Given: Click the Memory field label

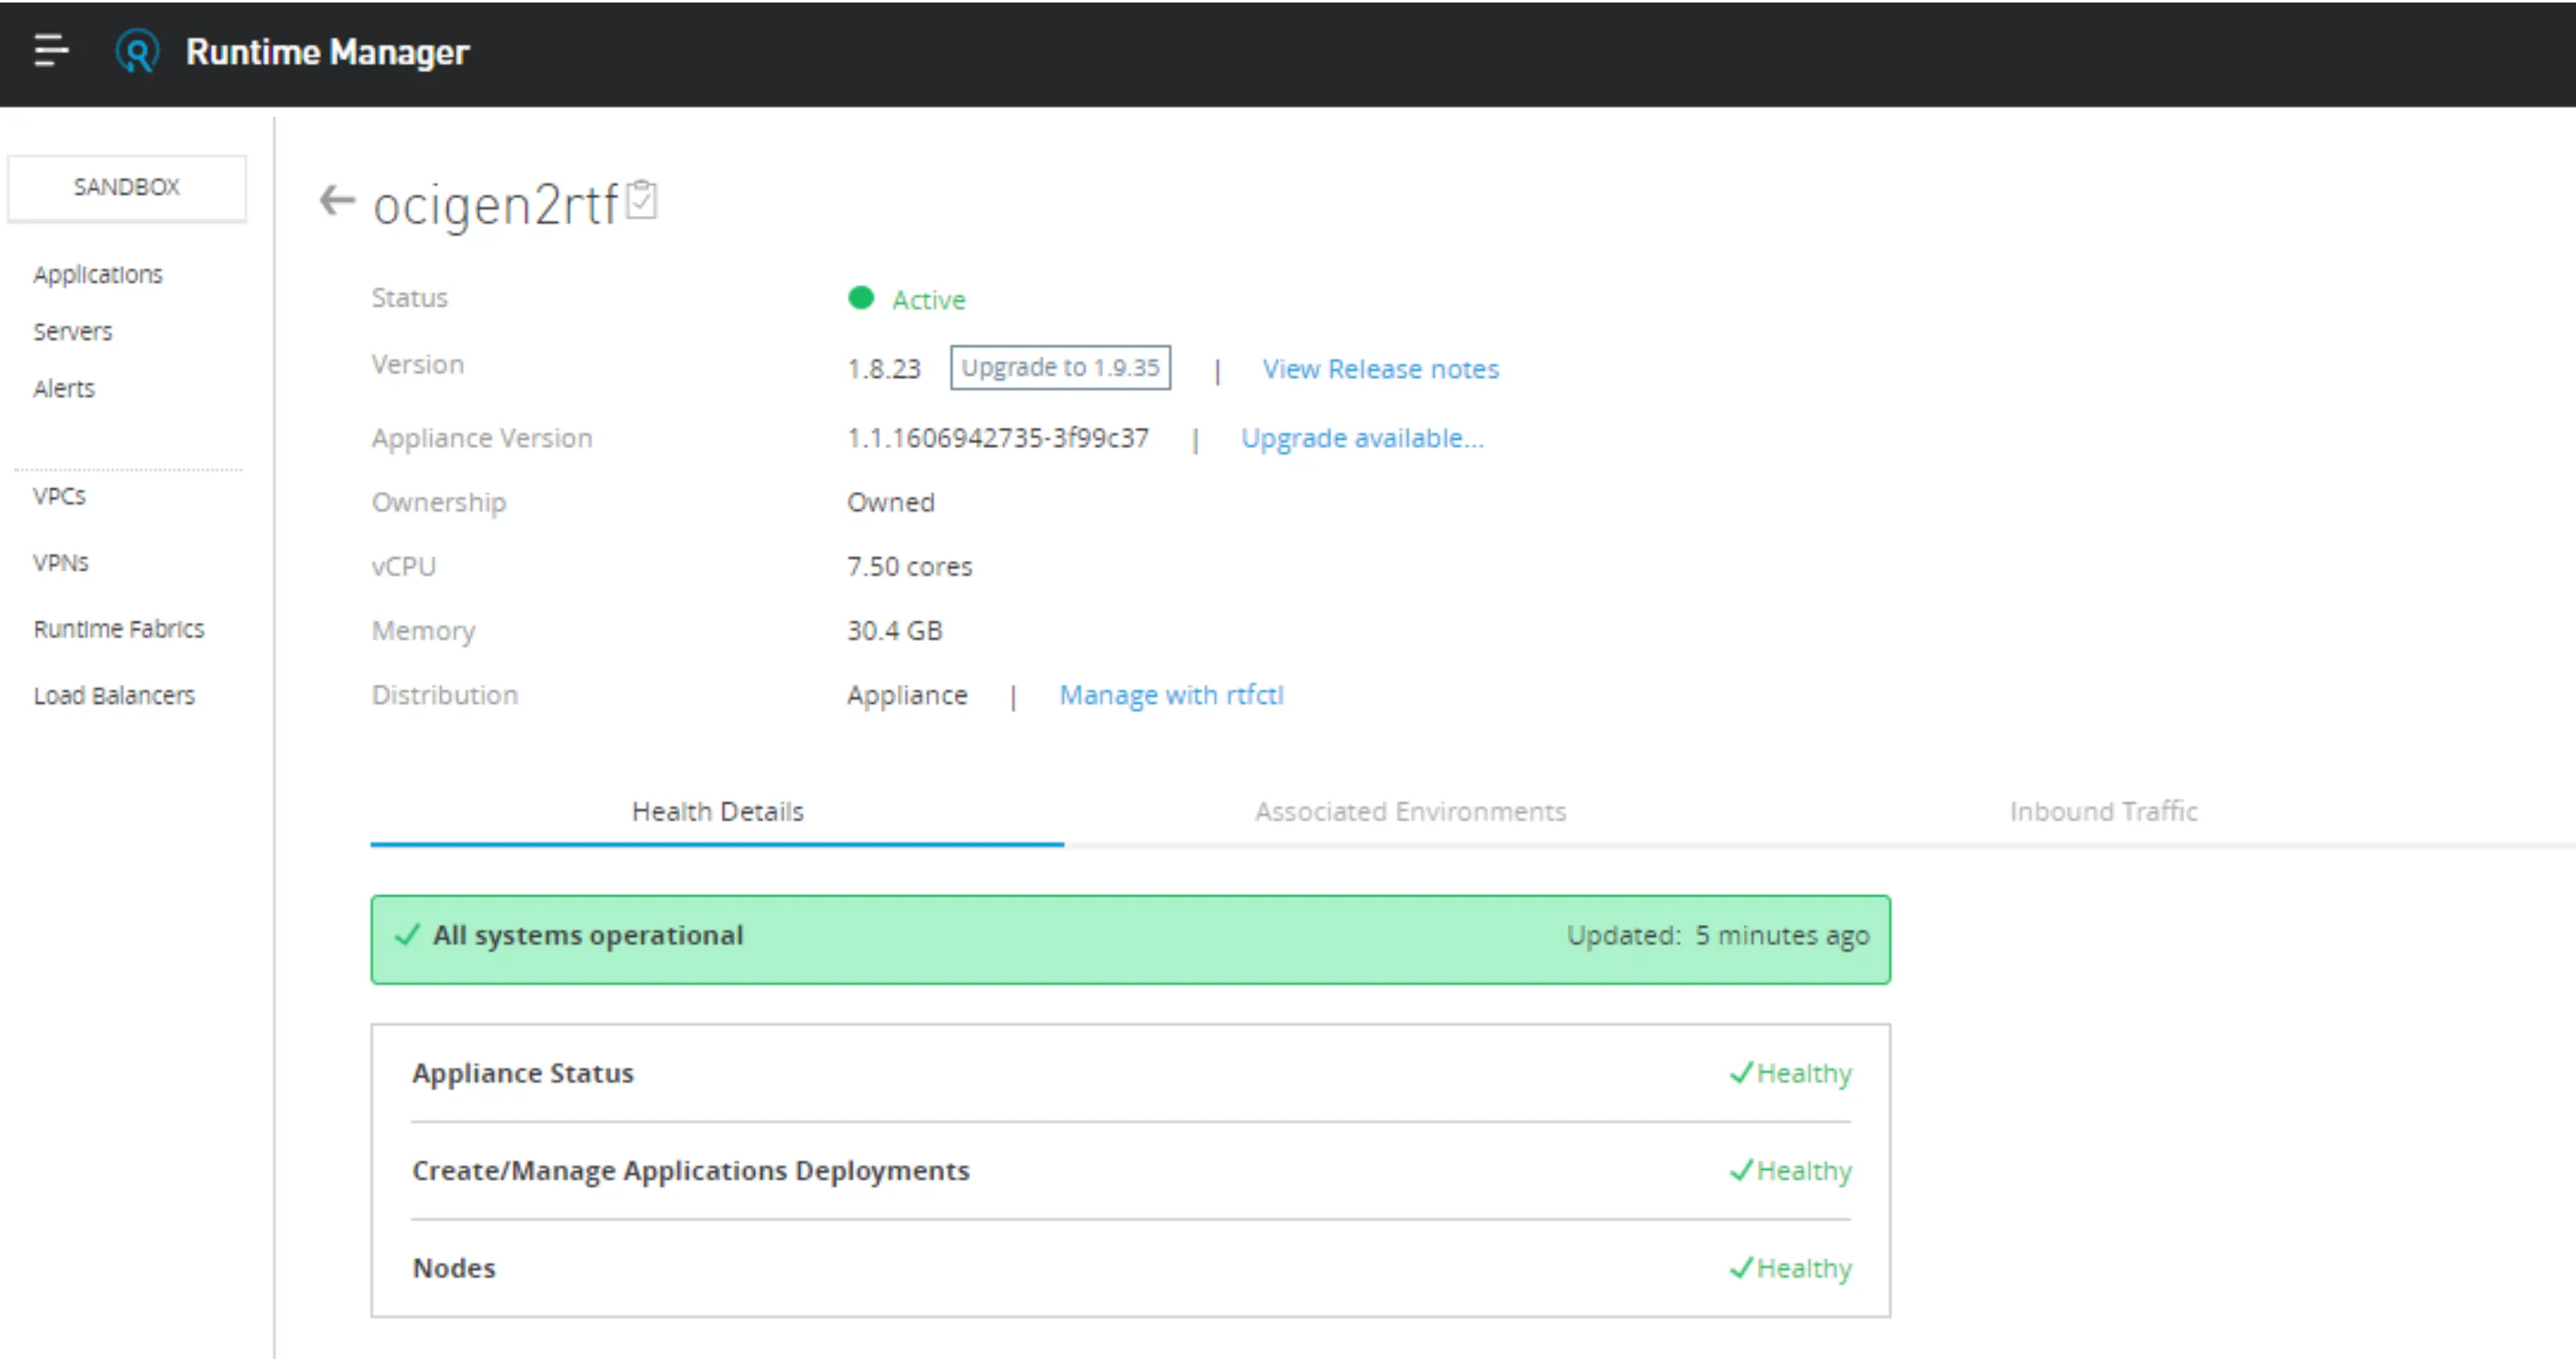Looking at the screenshot, I should (x=424, y=631).
